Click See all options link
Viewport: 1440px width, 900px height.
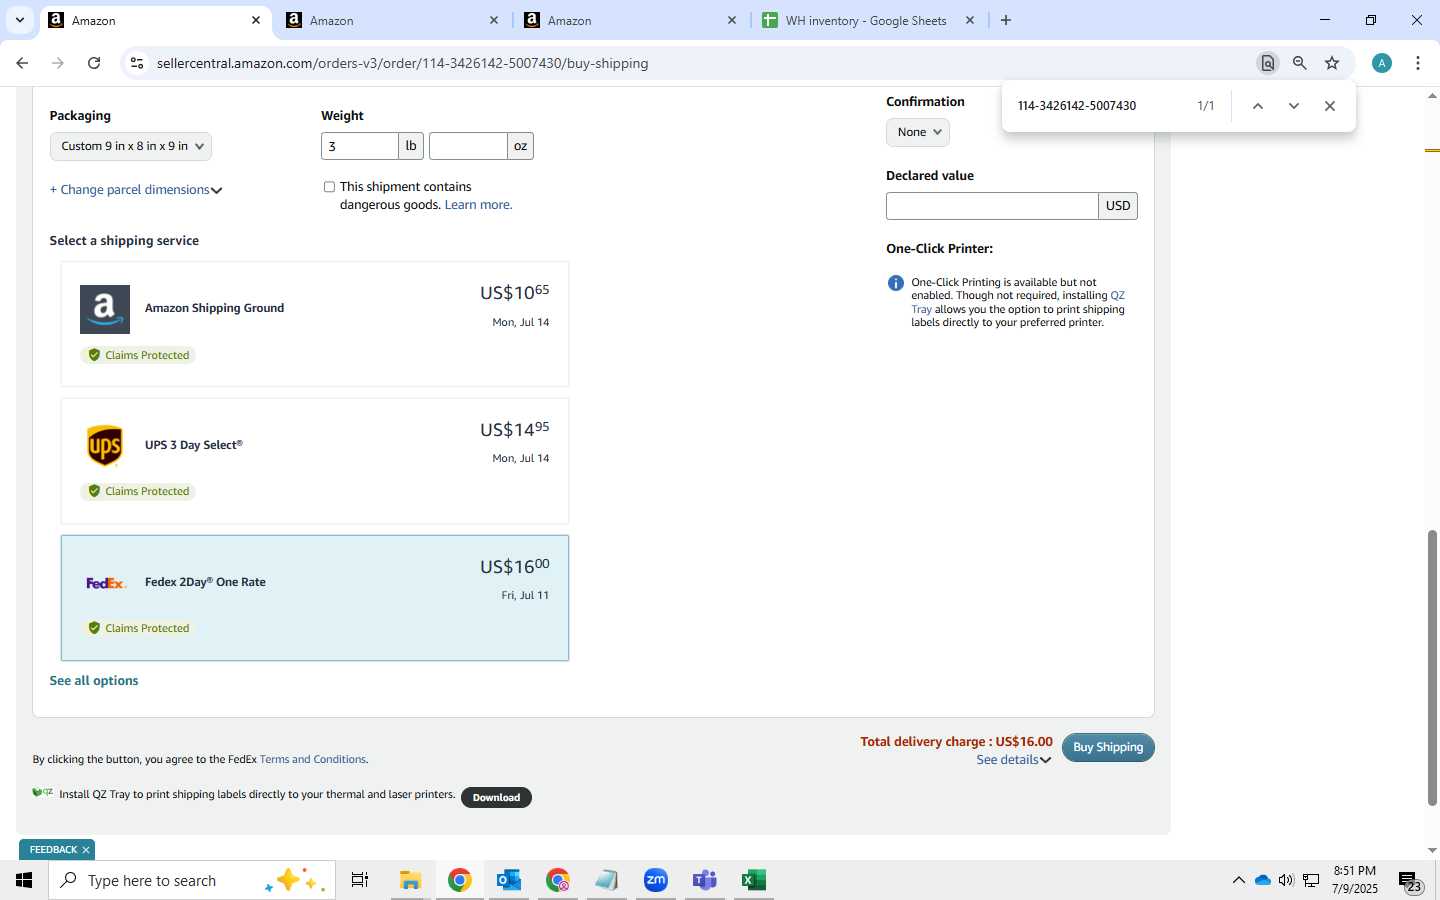pyautogui.click(x=94, y=681)
